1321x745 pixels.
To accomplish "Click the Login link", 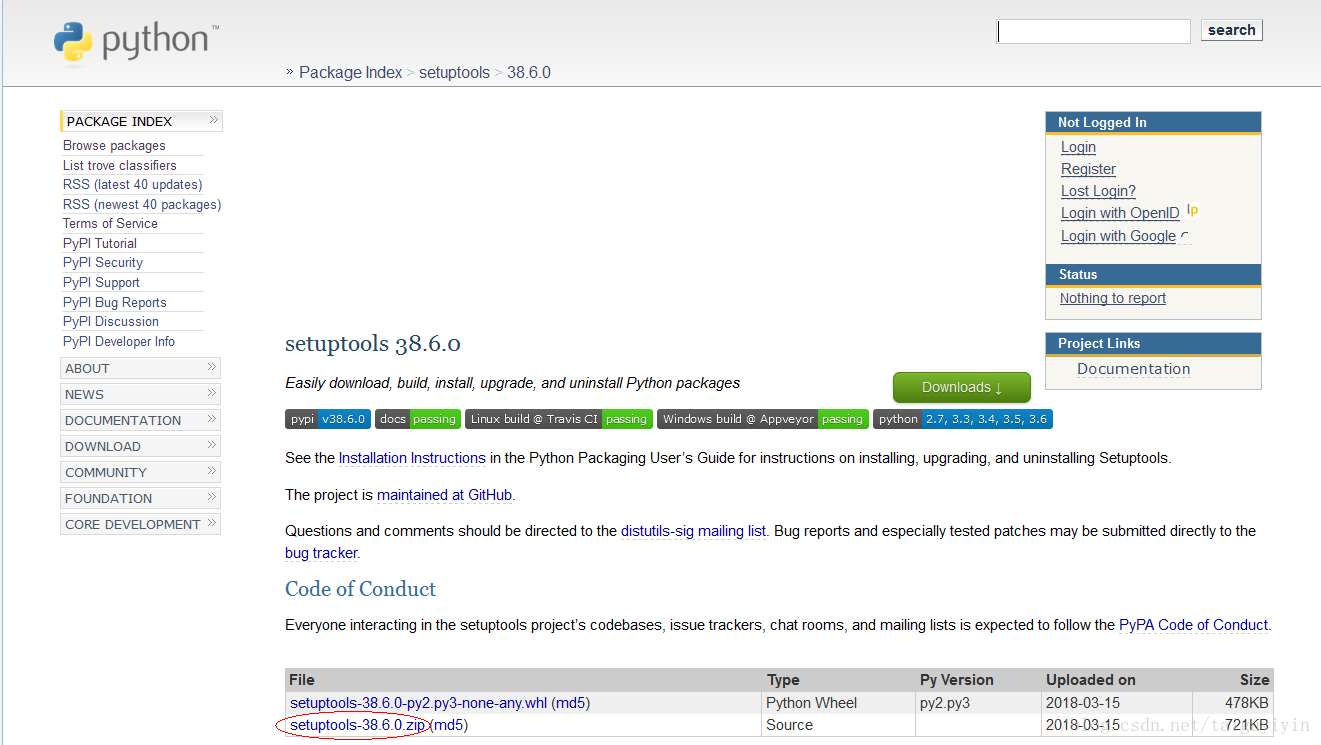I will point(1078,147).
